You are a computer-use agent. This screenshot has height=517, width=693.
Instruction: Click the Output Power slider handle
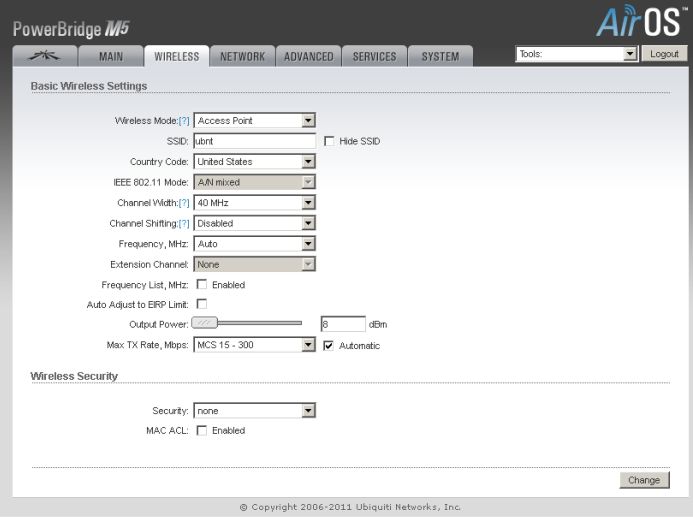[x=204, y=323]
